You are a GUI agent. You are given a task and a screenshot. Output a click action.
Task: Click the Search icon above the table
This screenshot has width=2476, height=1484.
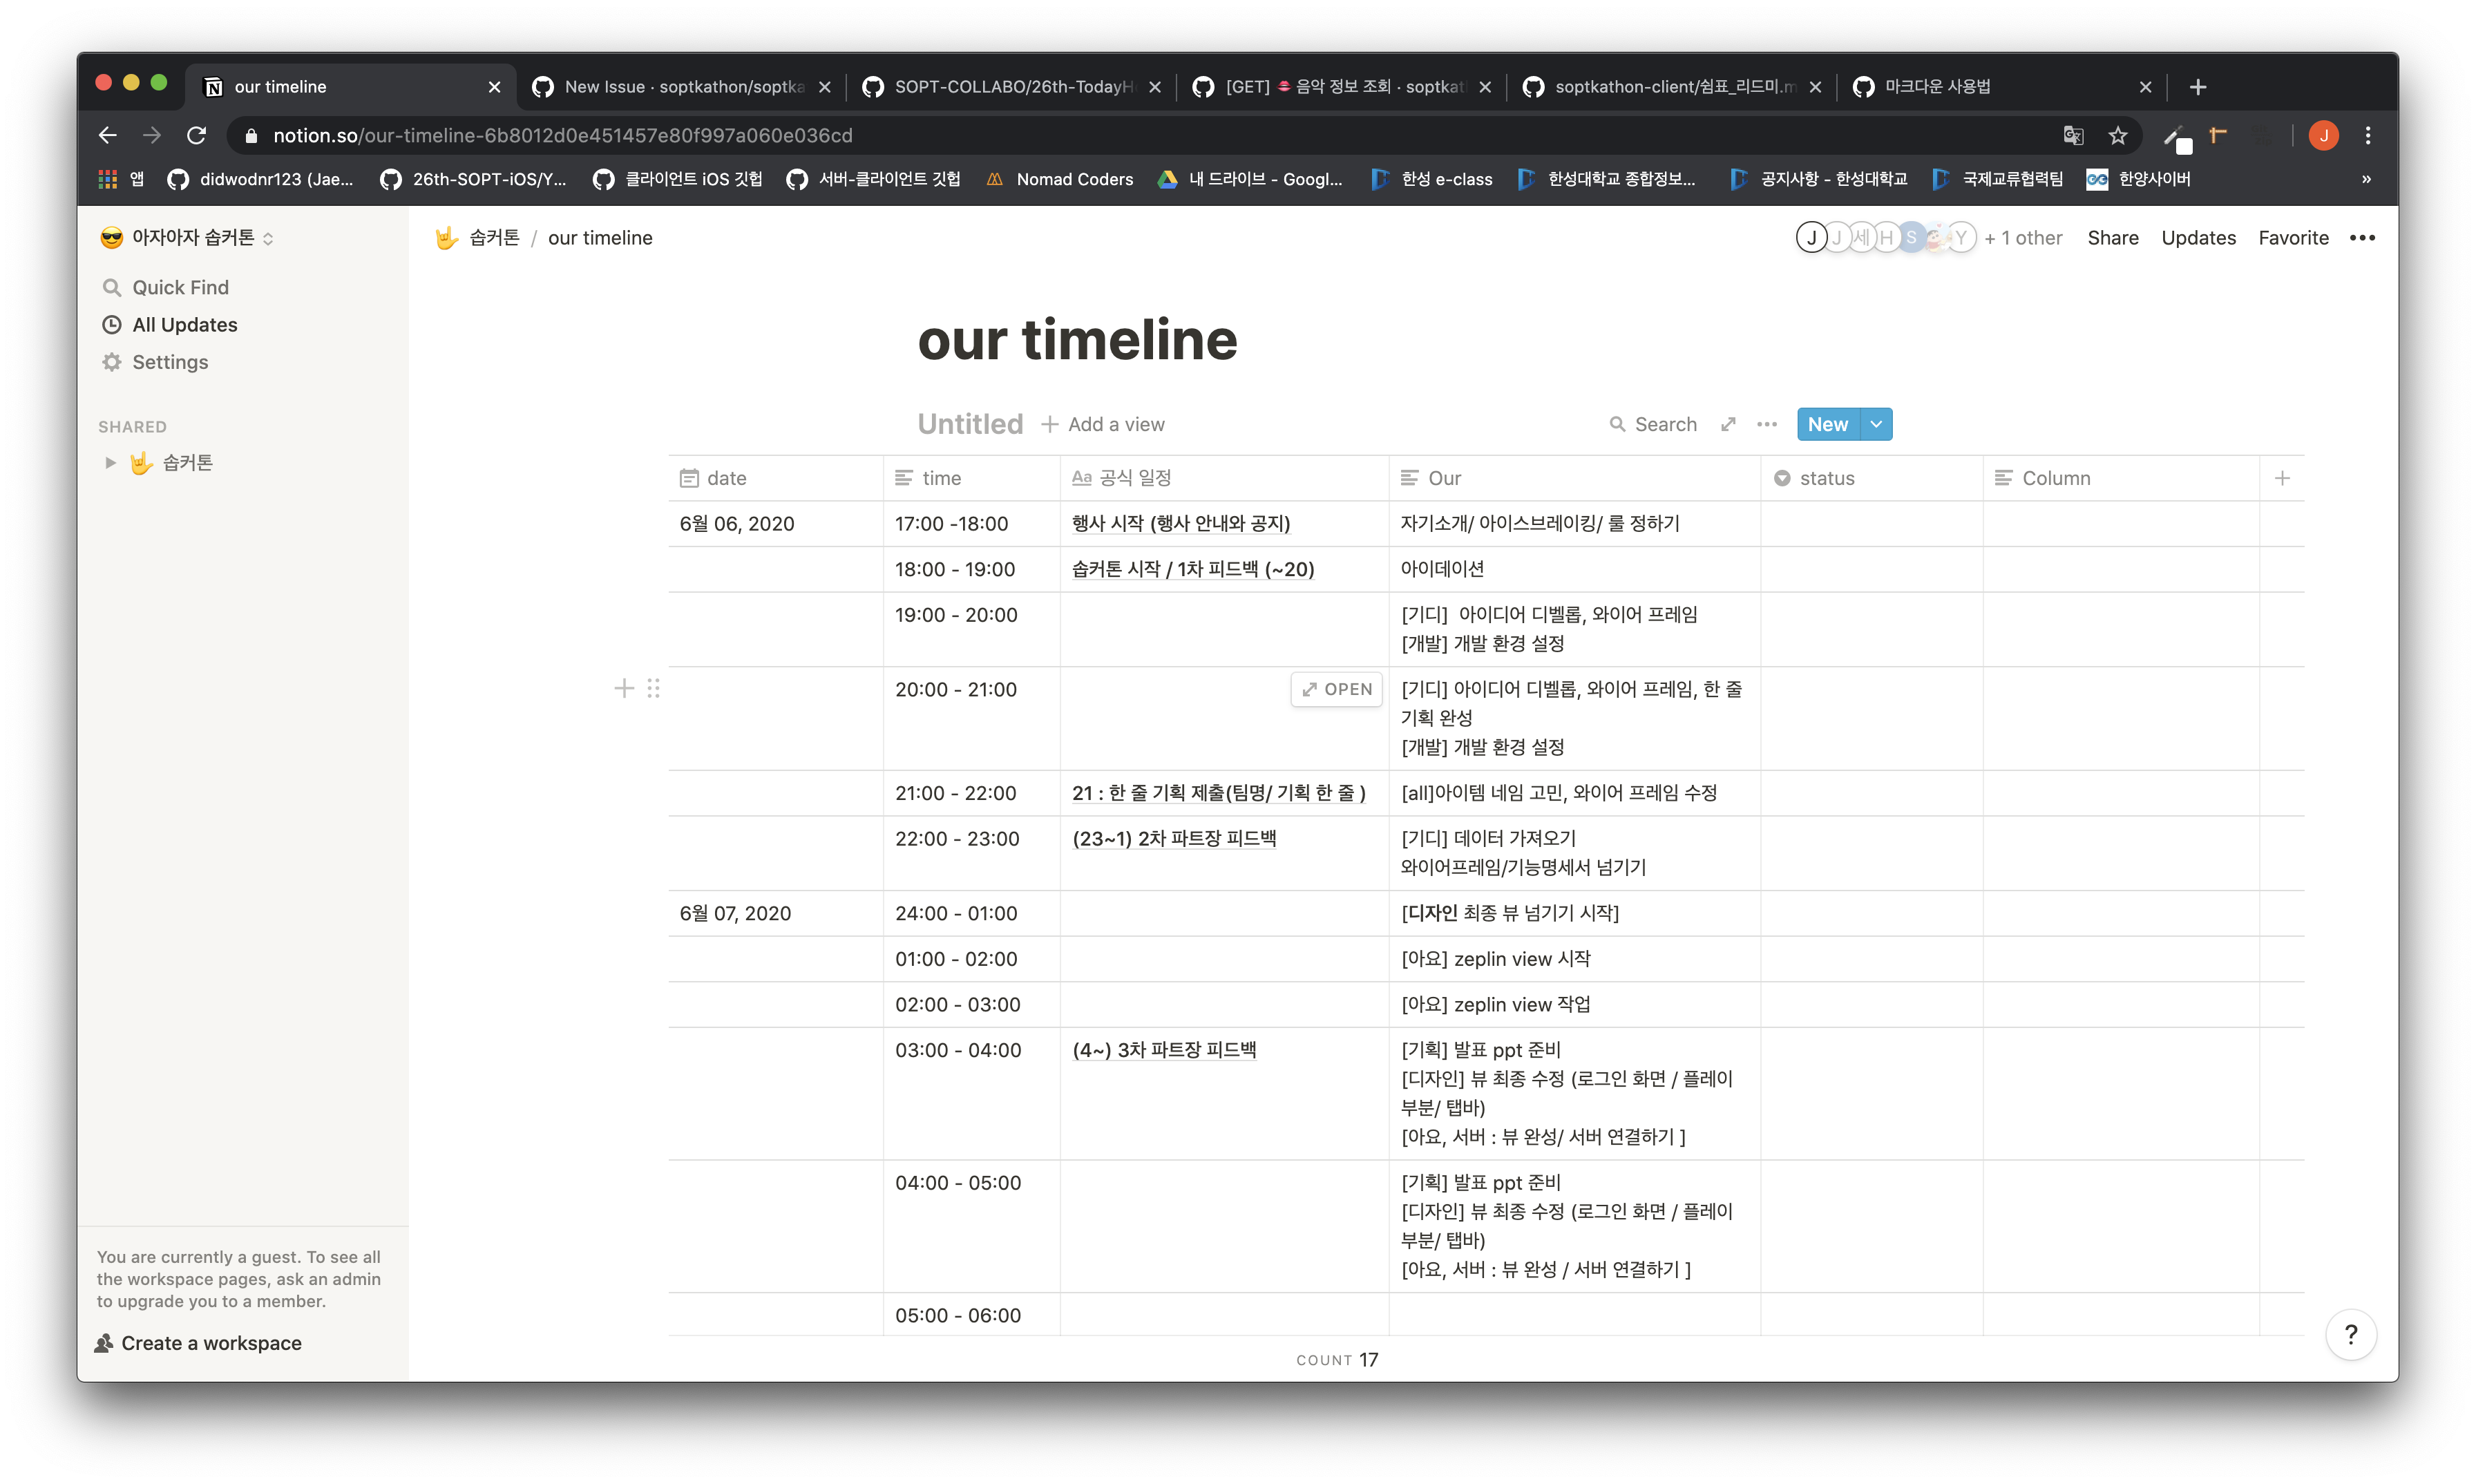pyautogui.click(x=1618, y=424)
